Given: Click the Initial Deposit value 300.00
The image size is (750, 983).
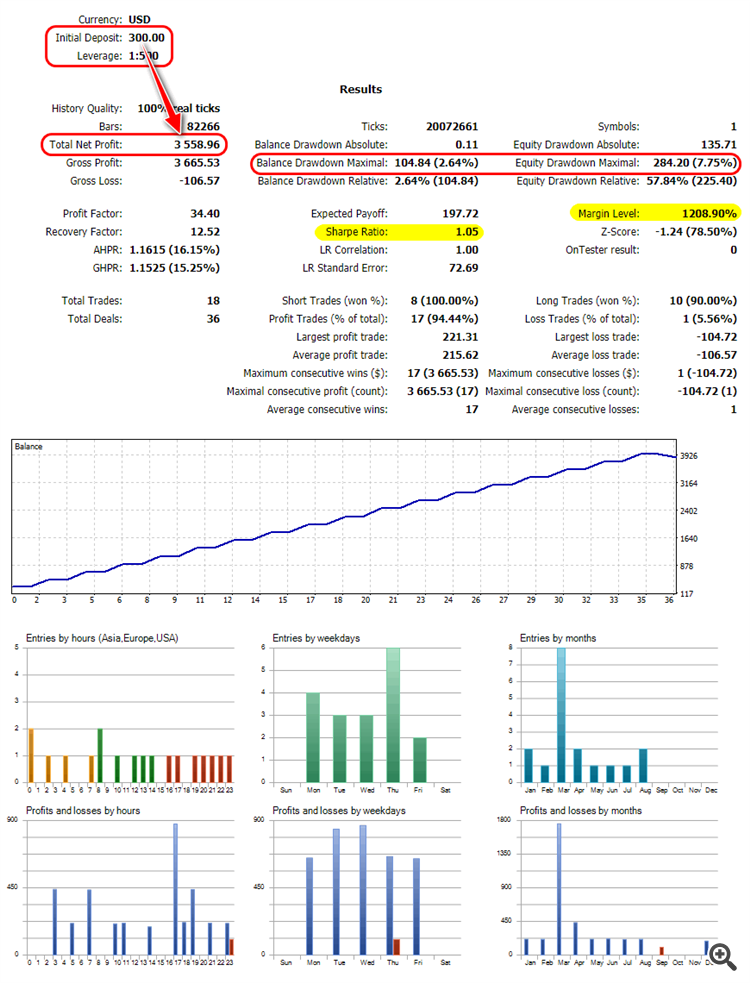Looking at the screenshot, I should (x=147, y=38).
